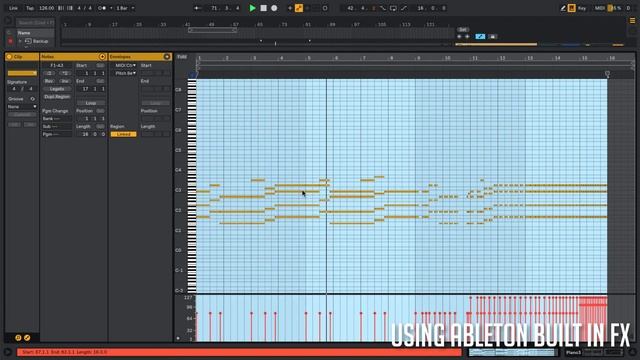This screenshot has width=640, height=360.
Task: Toggle the Follow button
Action: 198,8
